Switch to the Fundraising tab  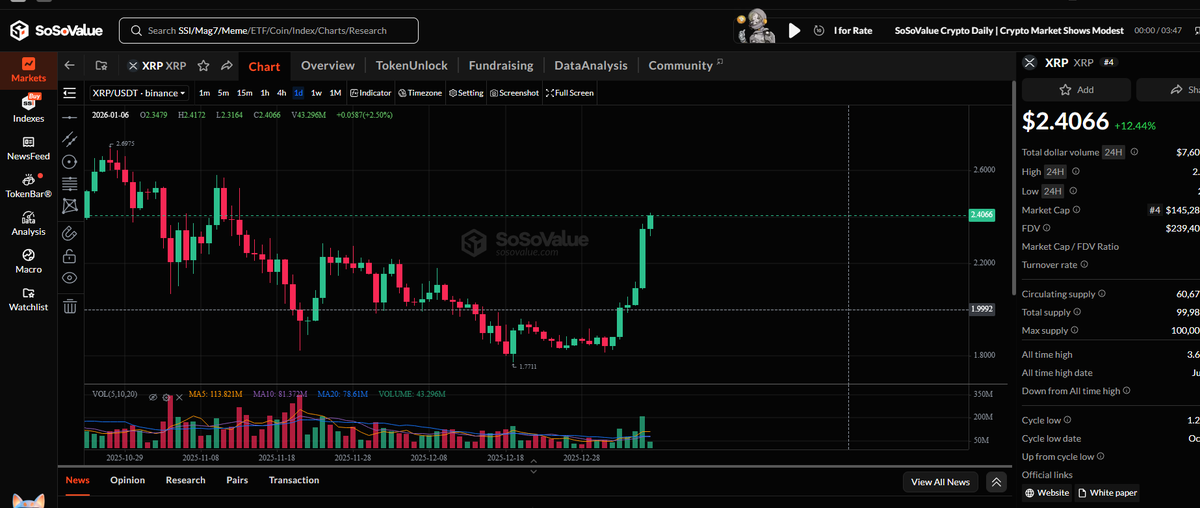501,66
